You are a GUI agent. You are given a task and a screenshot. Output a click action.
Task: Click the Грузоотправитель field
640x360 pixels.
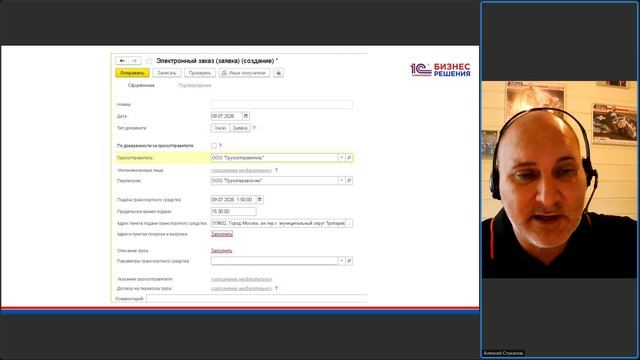tap(274, 158)
